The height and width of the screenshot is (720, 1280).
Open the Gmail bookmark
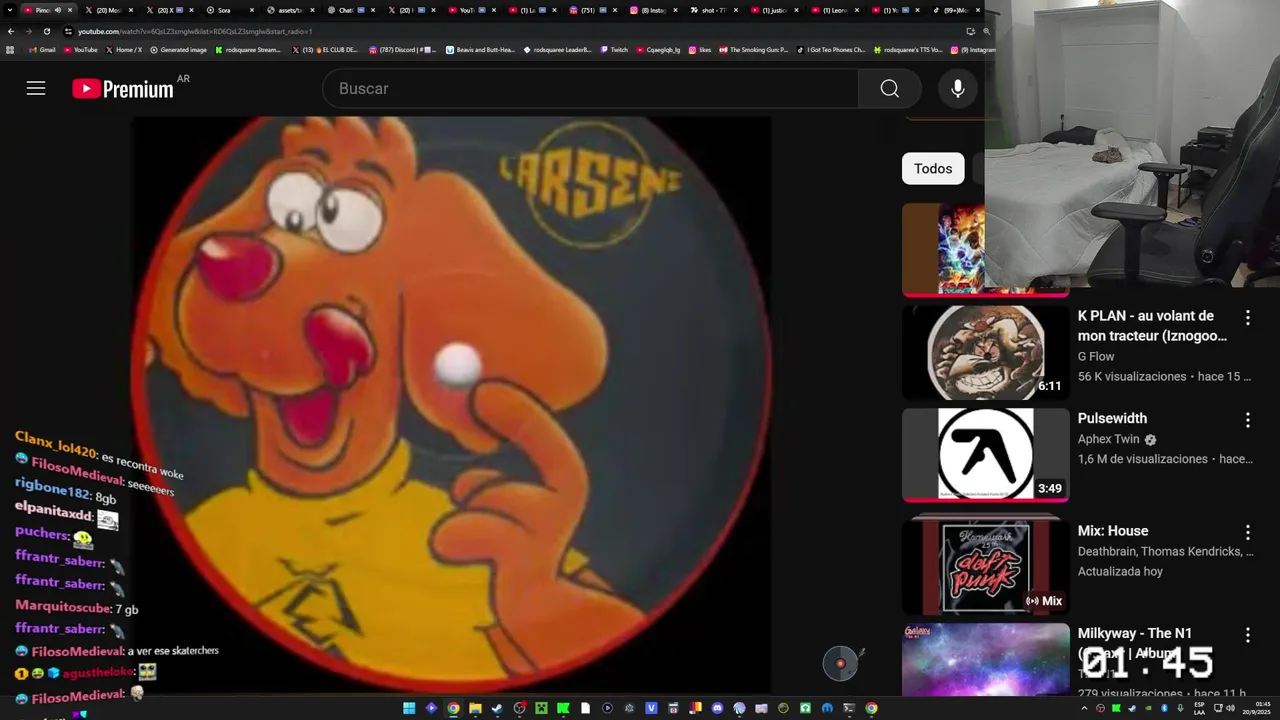pyautogui.click(x=42, y=50)
